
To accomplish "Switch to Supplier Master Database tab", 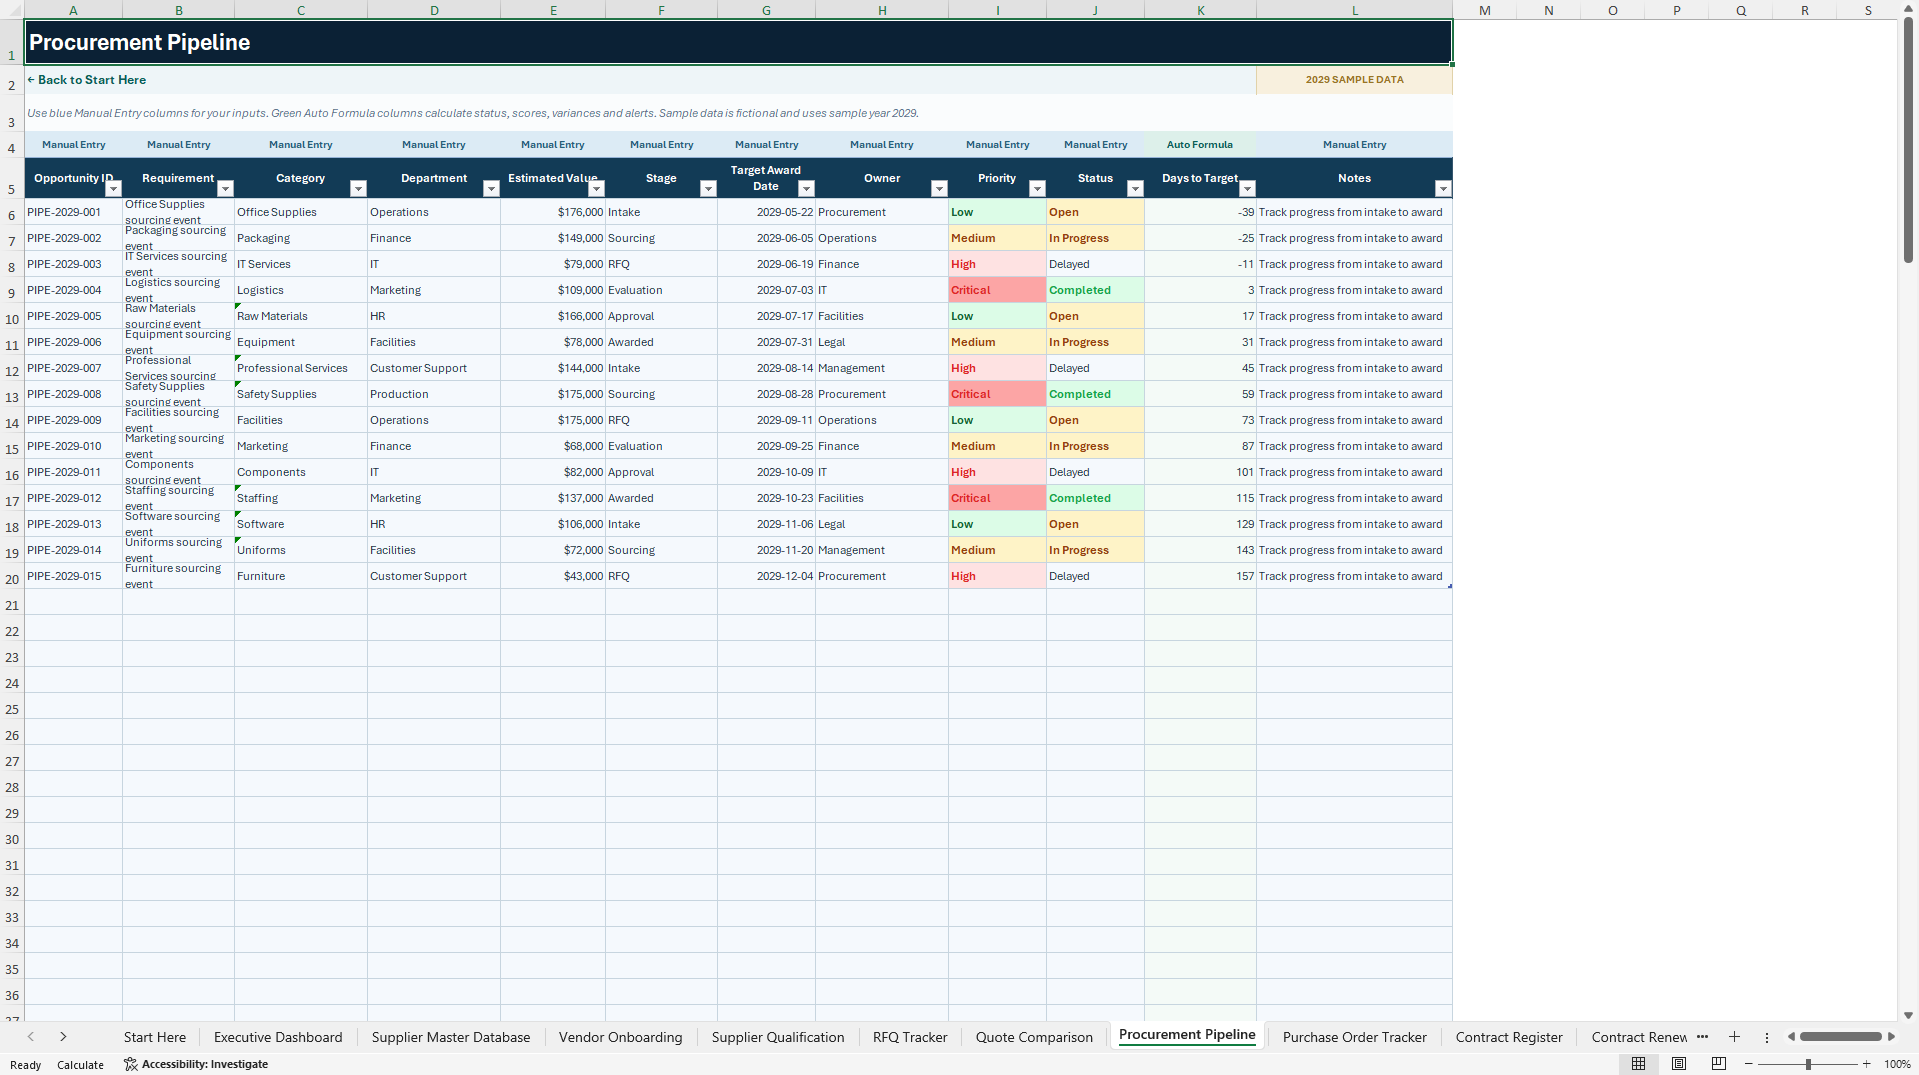I will coord(451,1037).
